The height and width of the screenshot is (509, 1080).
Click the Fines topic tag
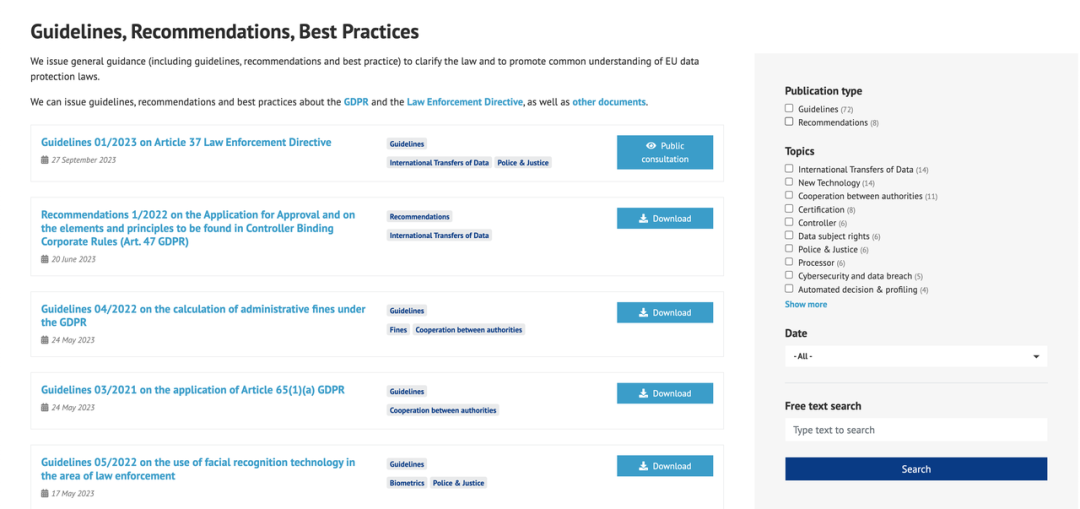[x=398, y=330]
